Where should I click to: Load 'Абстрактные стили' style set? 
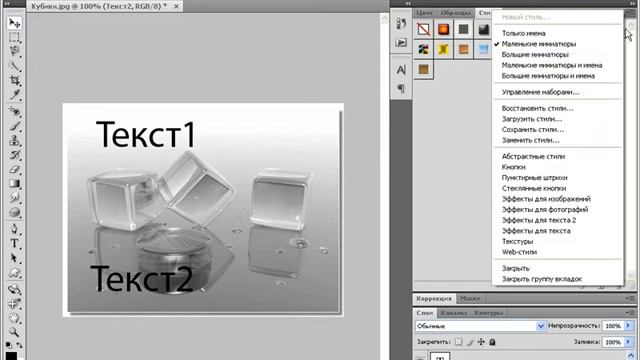tap(533, 157)
